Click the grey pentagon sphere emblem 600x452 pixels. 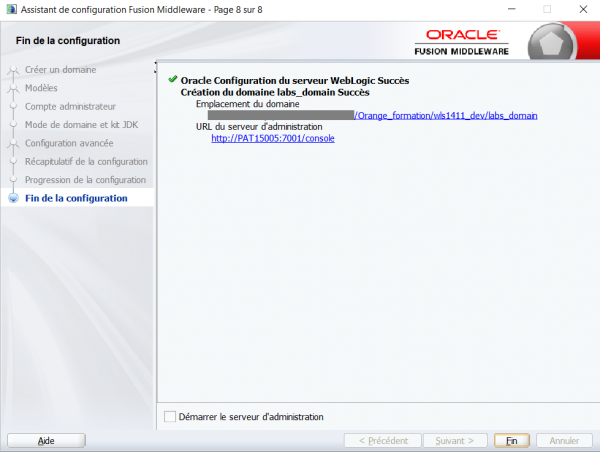(x=551, y=43)
